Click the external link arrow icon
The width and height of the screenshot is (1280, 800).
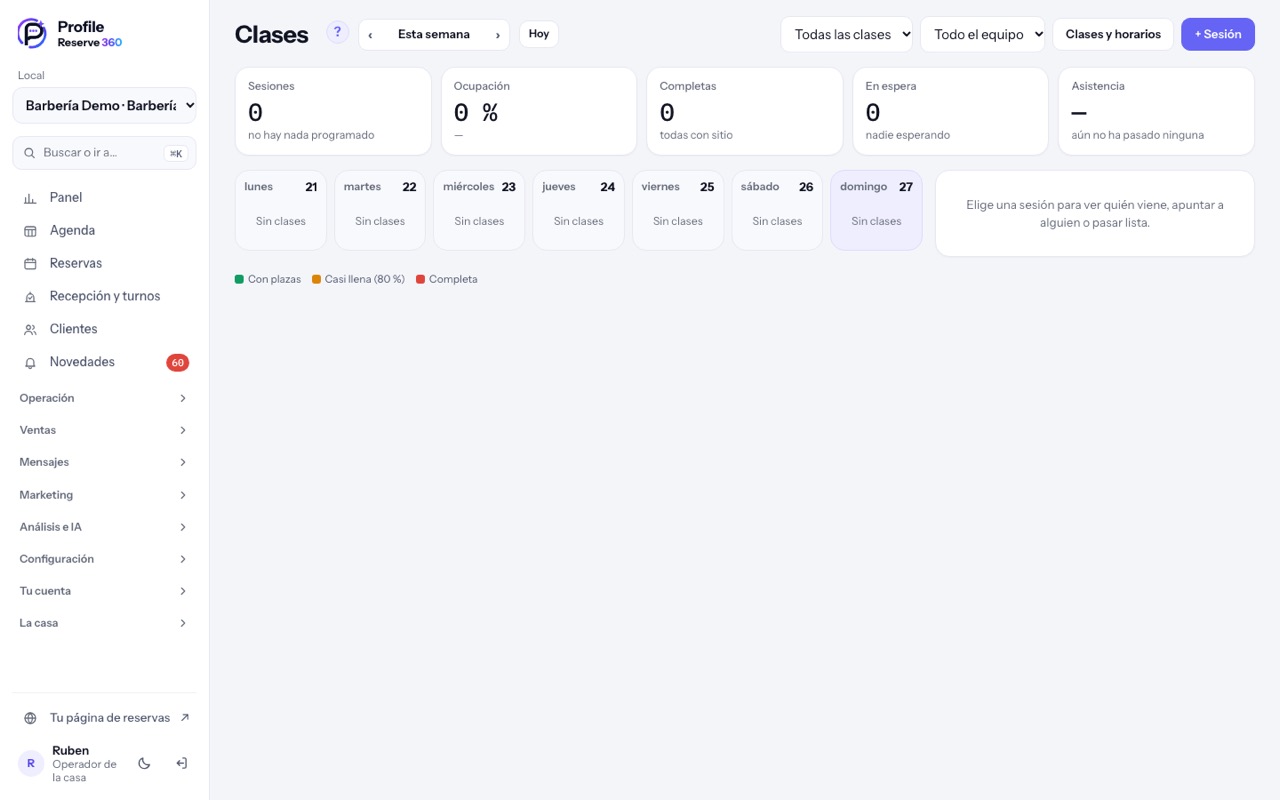click(184, 717)
